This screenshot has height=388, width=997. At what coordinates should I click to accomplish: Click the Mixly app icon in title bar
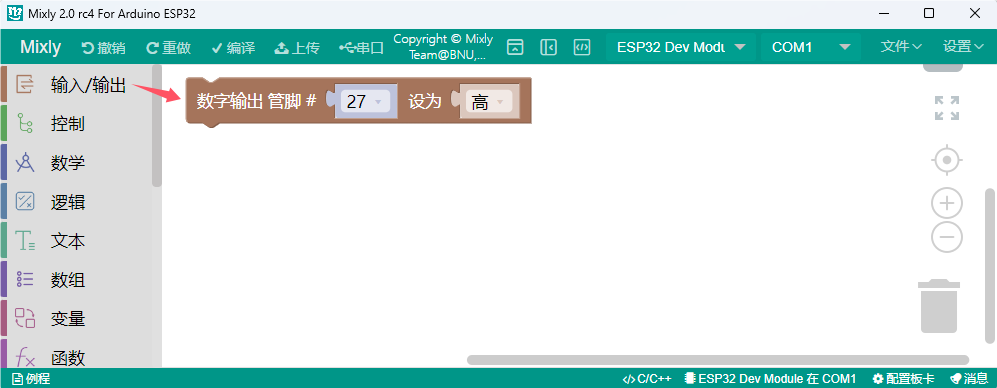(15, 13)
